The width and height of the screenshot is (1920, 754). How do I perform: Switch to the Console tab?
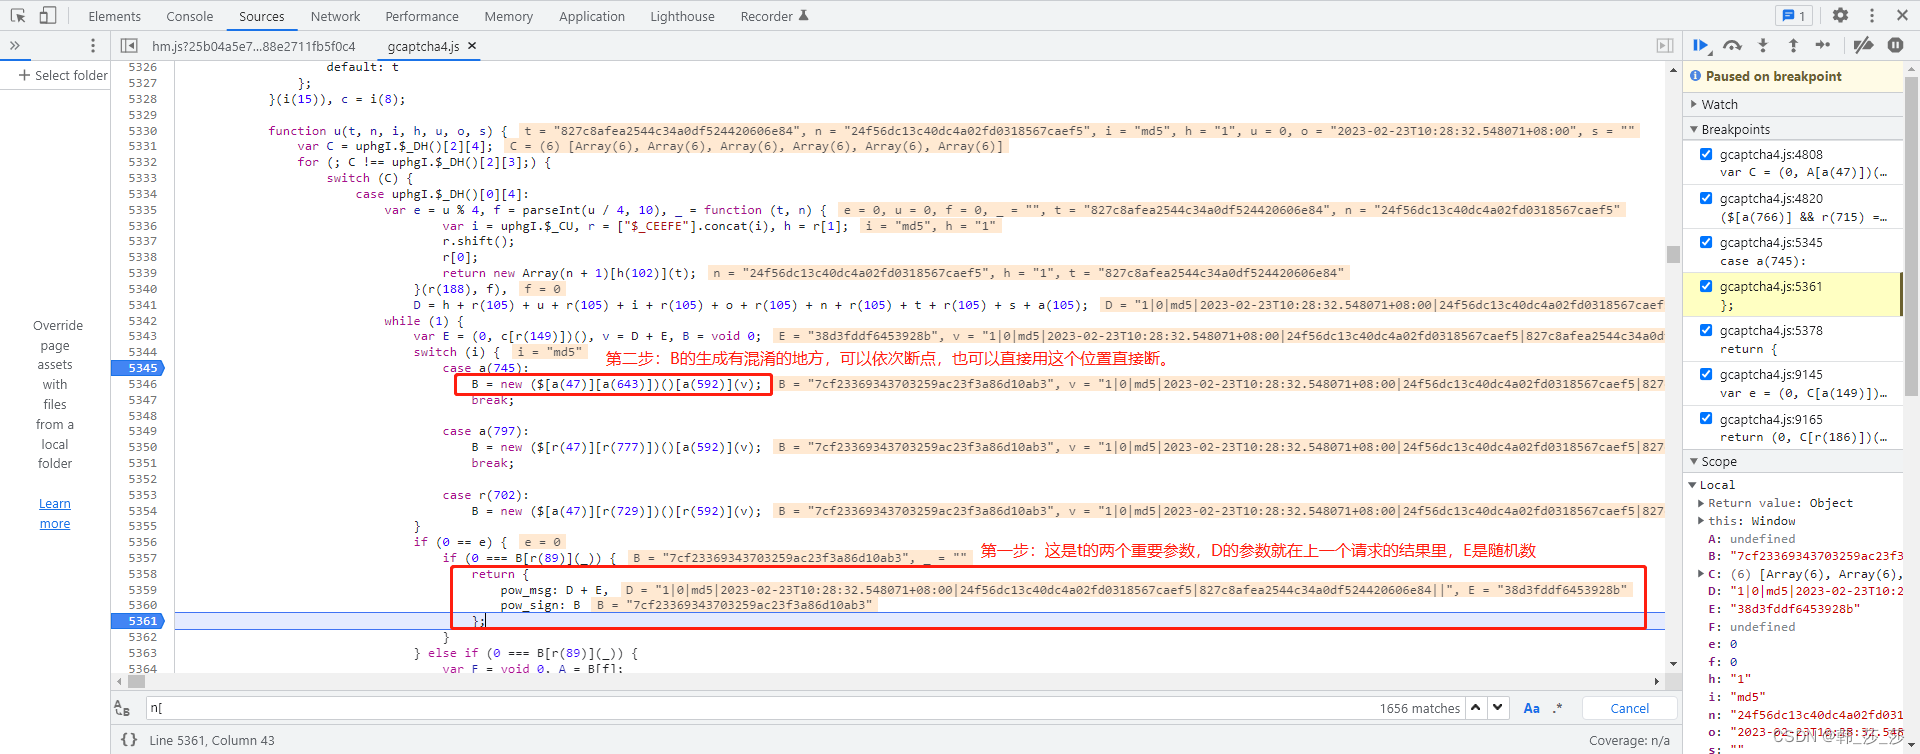click(190, 16)
